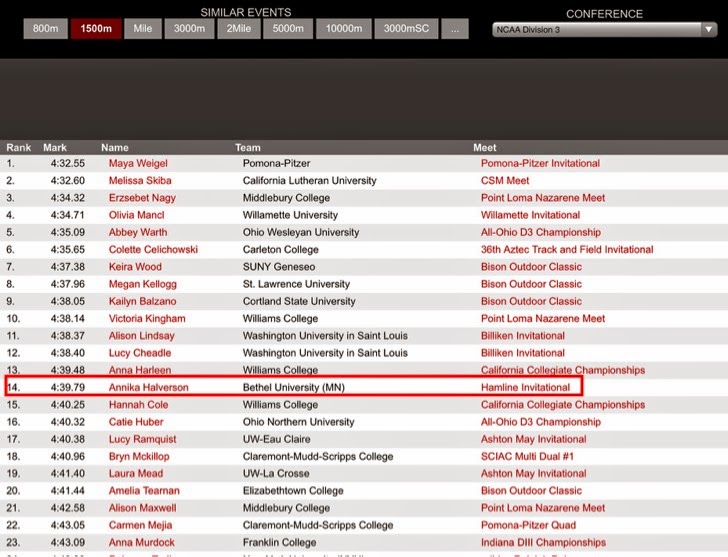
Task: Open Abbey Warth's All-Ohio D3 Championship link
Action: click(541, 232)
